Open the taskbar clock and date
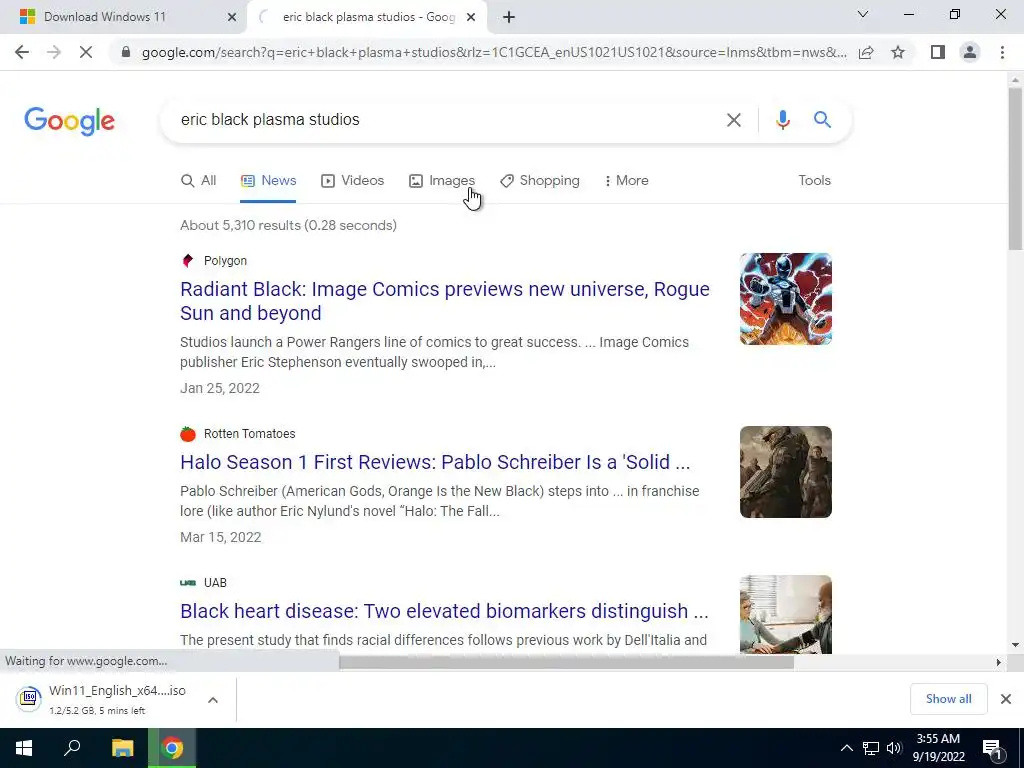 (x=938, y=748)
